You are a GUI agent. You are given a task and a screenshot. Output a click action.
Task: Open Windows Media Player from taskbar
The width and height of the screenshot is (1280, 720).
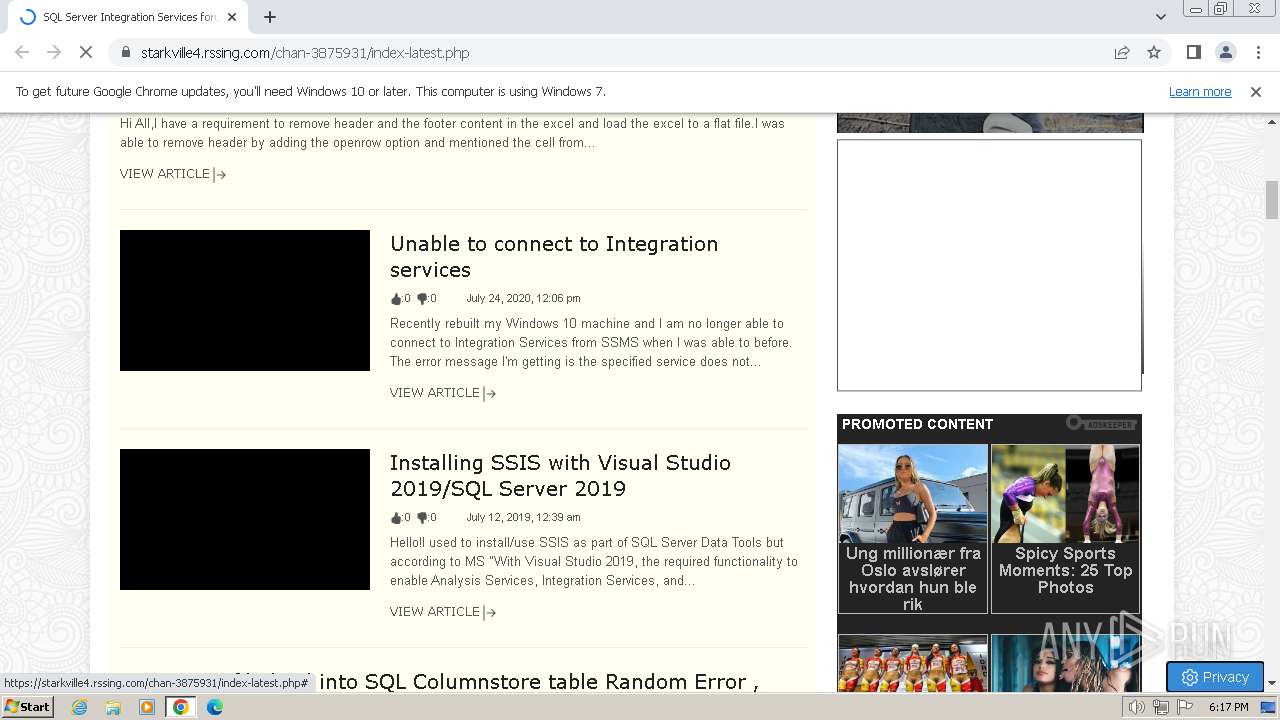tap(147, 707)
